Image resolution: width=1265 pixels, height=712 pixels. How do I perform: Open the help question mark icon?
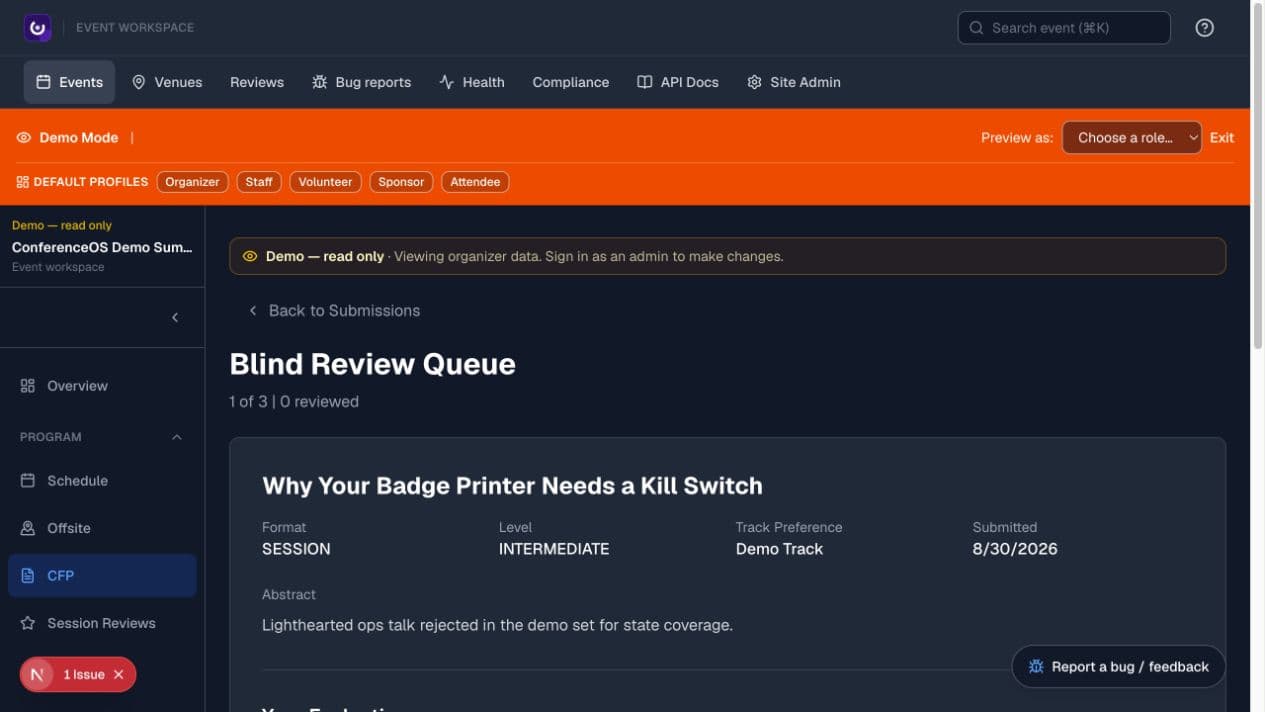tap(1205, 28)
